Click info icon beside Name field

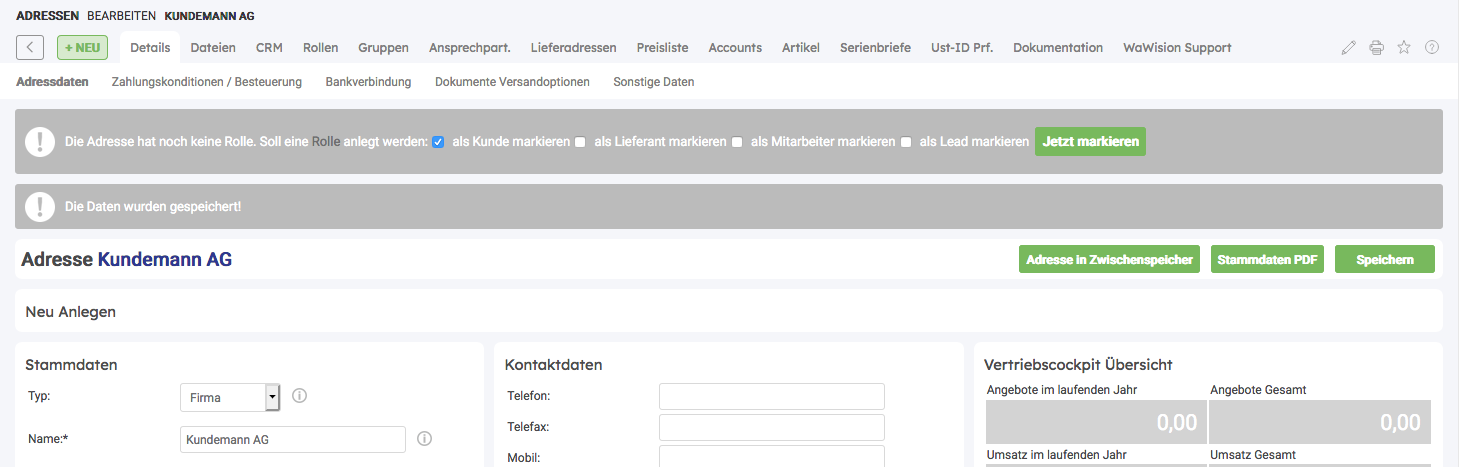click(x=424, y=439)
